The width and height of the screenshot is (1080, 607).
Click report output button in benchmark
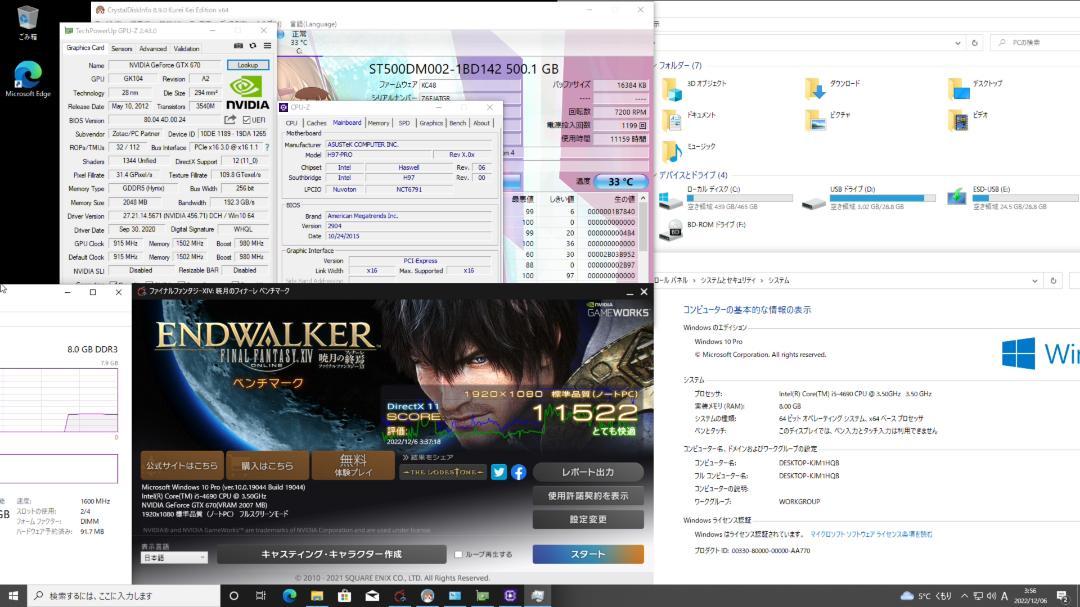(x=588, y=472)
